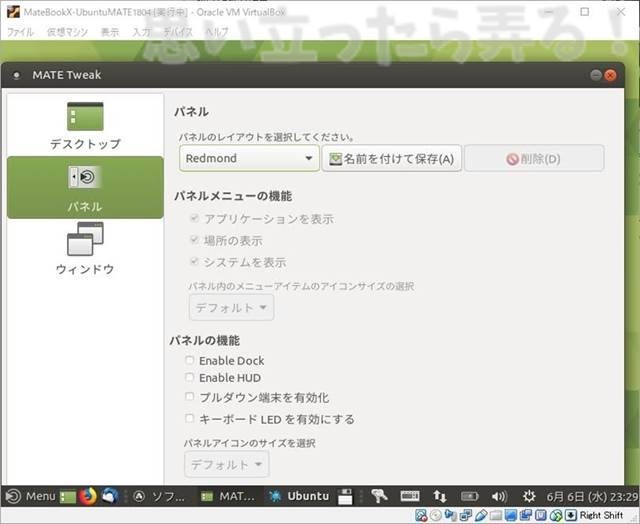Image resolution: width=640 pixels, height=524 pixels.
Task: Click the floppy disk icon in panel
Action: (345, 497)
